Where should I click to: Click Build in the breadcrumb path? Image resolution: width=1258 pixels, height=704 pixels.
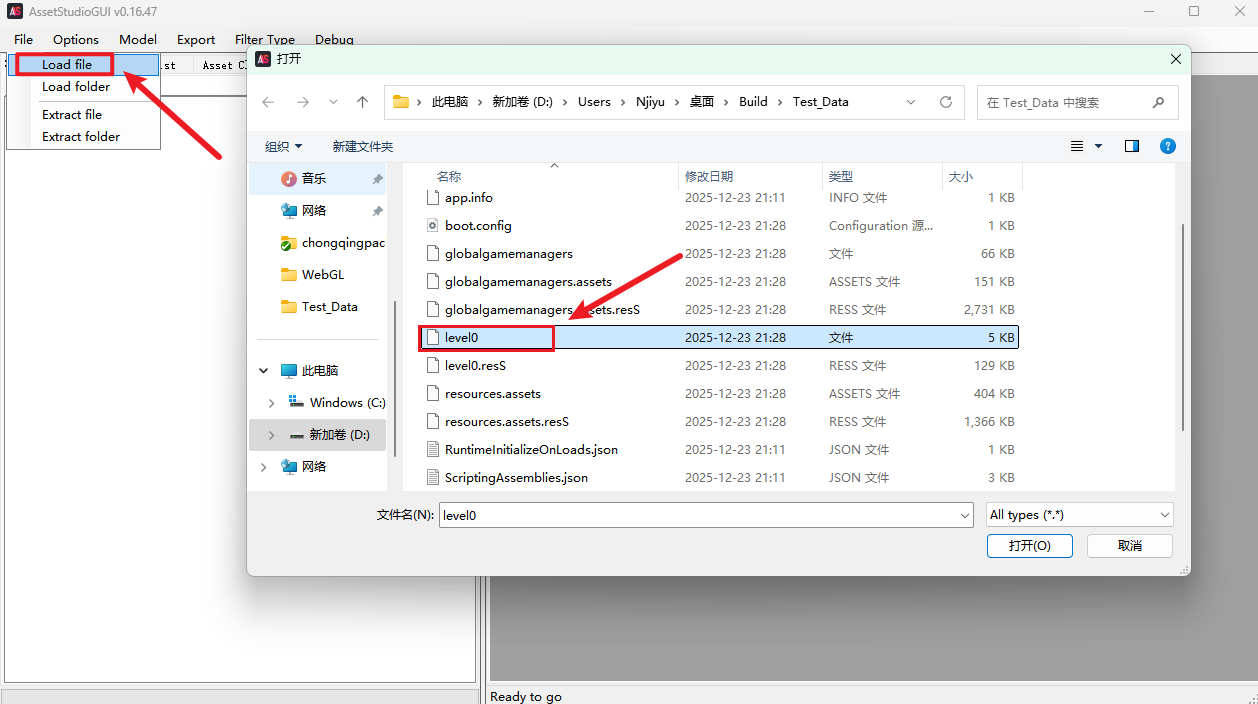[x=753, y=102]
